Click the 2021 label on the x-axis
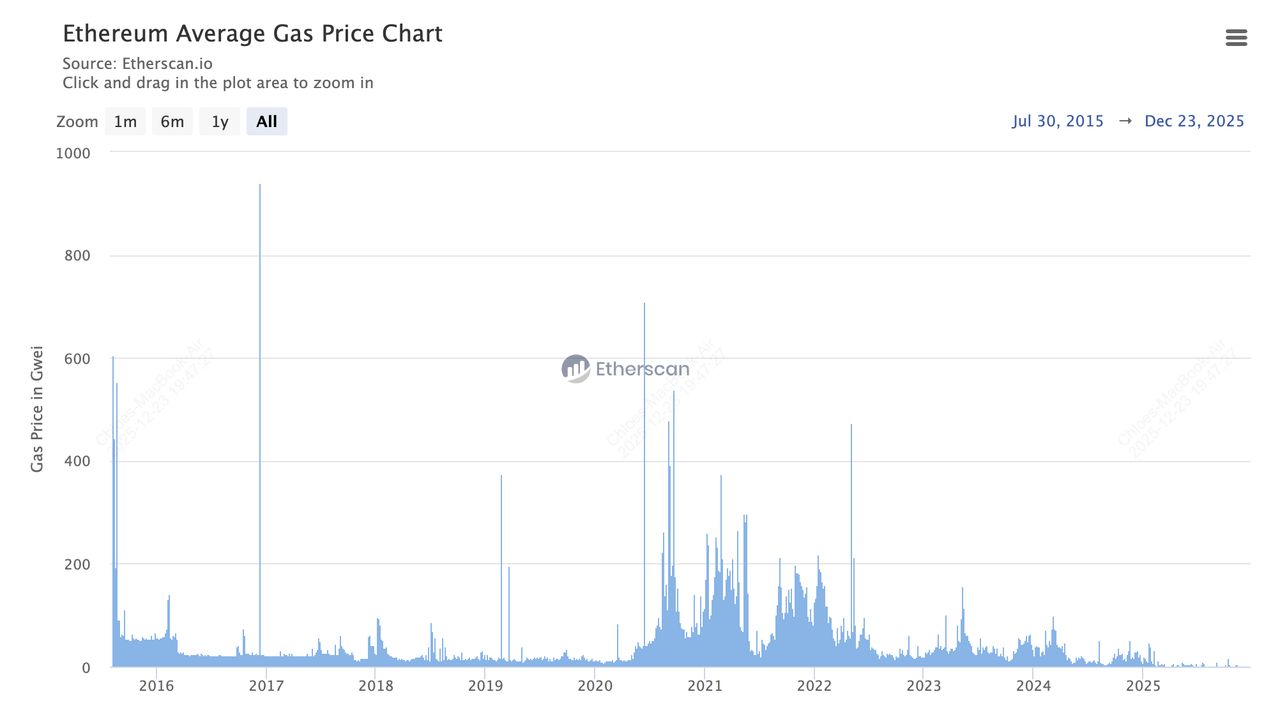 [x=705, y=686]
